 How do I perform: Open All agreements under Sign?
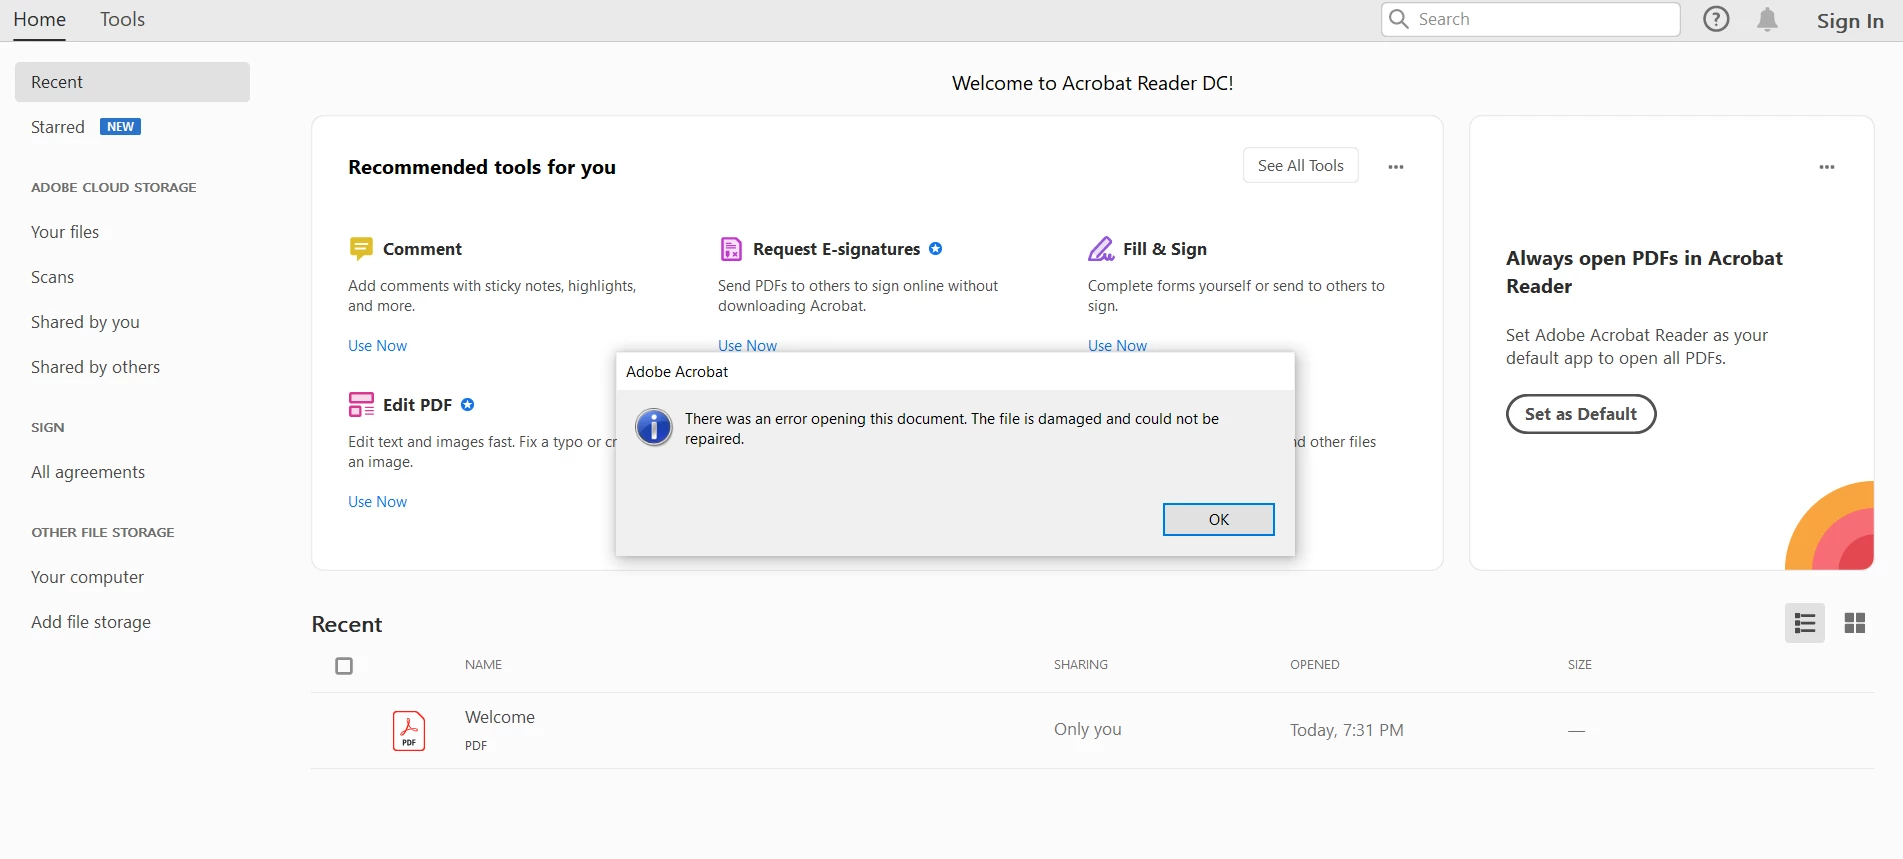pyautogui.click(x=88, y=472)
